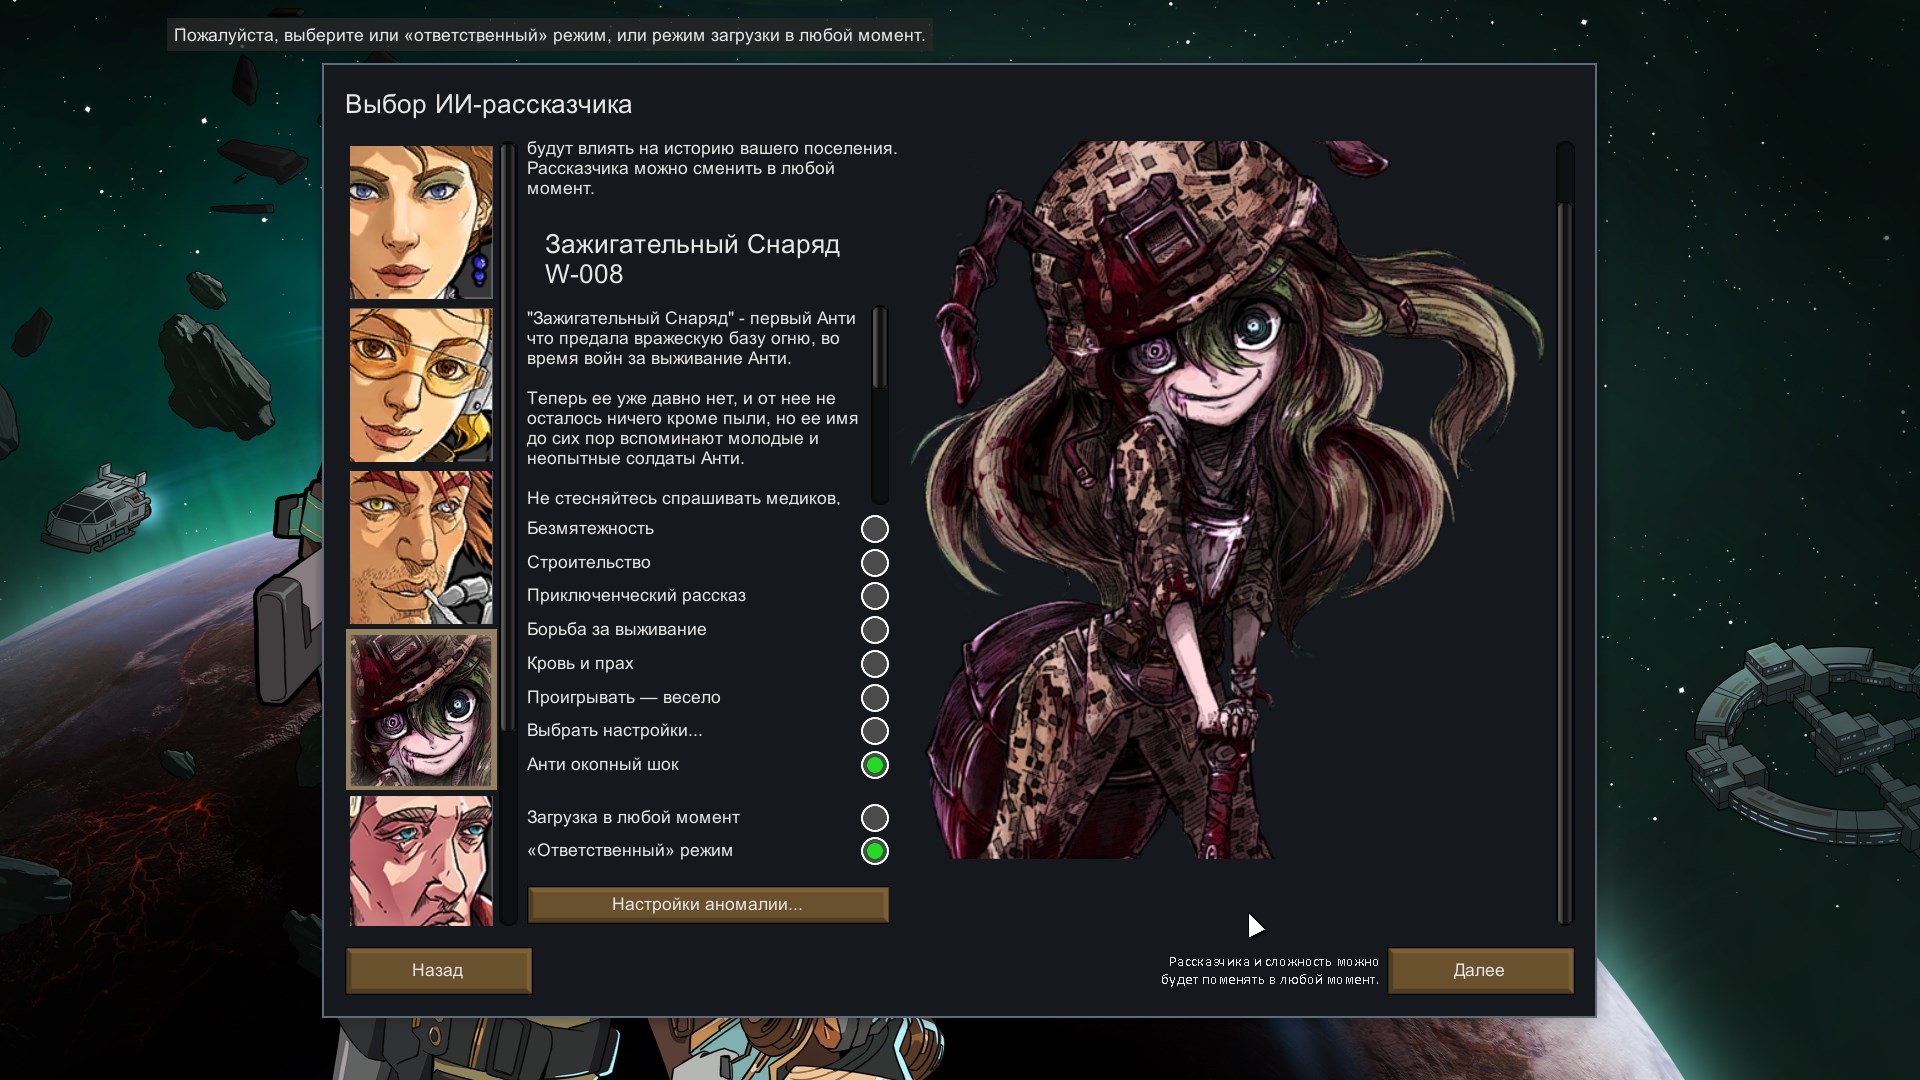The height and width of the screenshot is (1080, 1920).
Task: Enable Загрузка в любой момент mode
Action: (x=874, y=818)
